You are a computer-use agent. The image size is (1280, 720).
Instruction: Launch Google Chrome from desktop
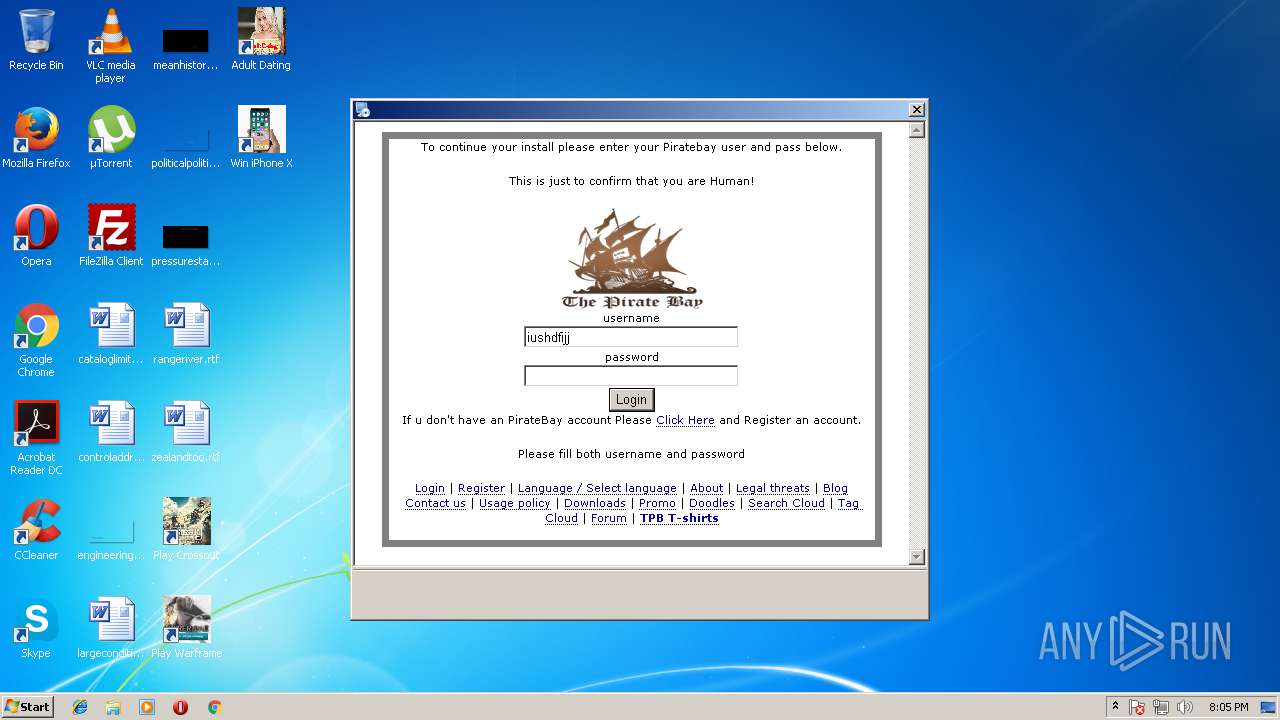[x=36, y=340]
